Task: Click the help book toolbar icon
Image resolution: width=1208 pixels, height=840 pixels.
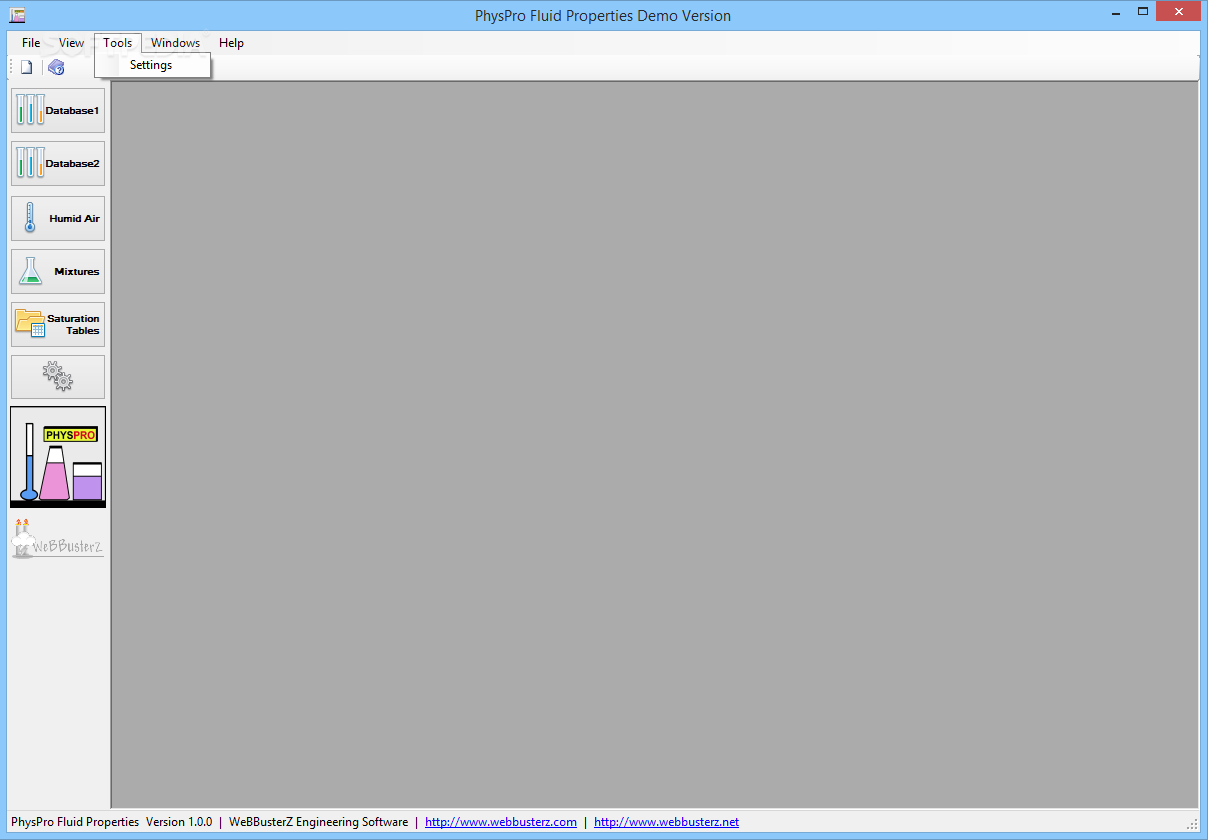Action: point(56,67)
